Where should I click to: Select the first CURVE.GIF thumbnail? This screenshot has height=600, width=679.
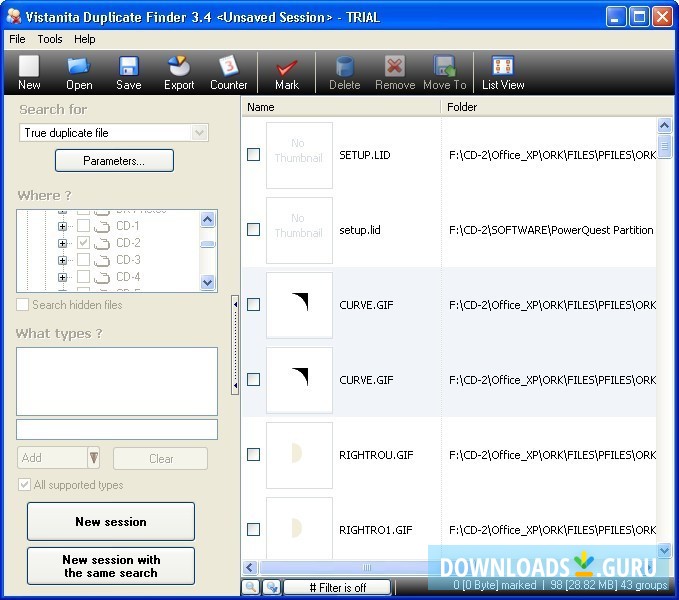click(x=299, y=305)
